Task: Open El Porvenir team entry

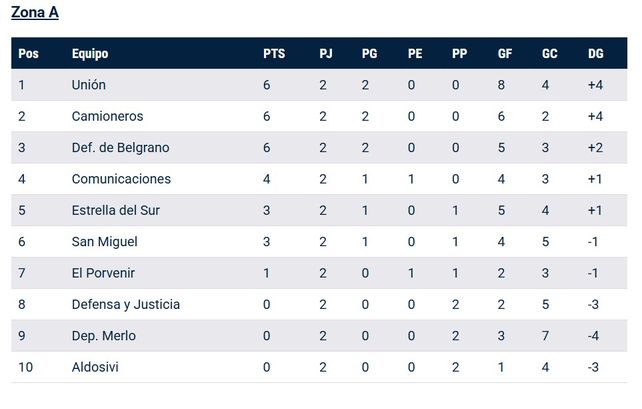Action: coord(103,273)
